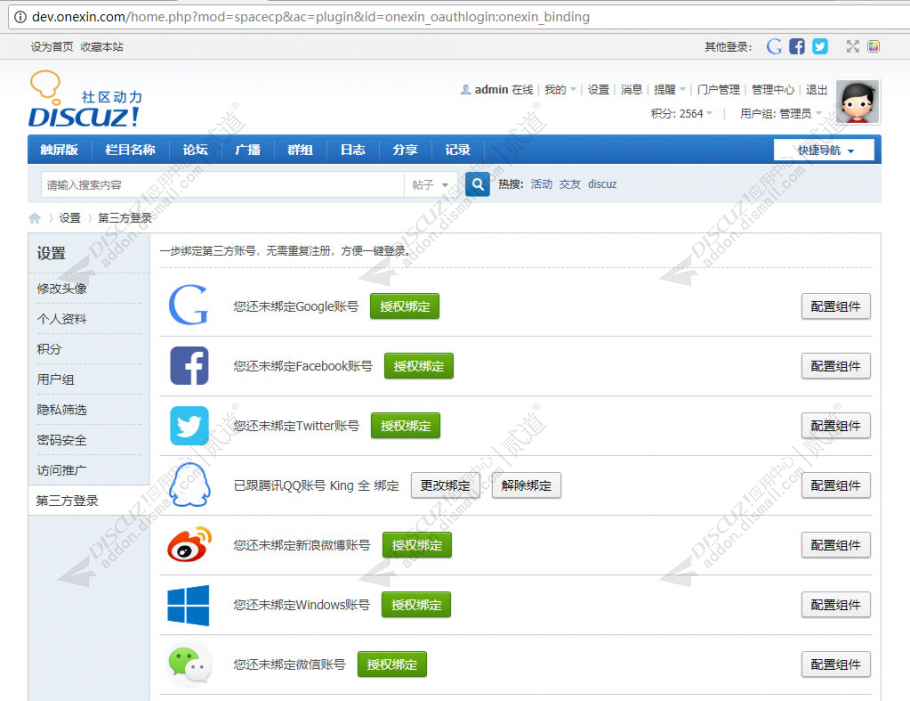Toggle the widescreen switch icon in top bar
The image size is (910, 701).
(x=853, y=46)
